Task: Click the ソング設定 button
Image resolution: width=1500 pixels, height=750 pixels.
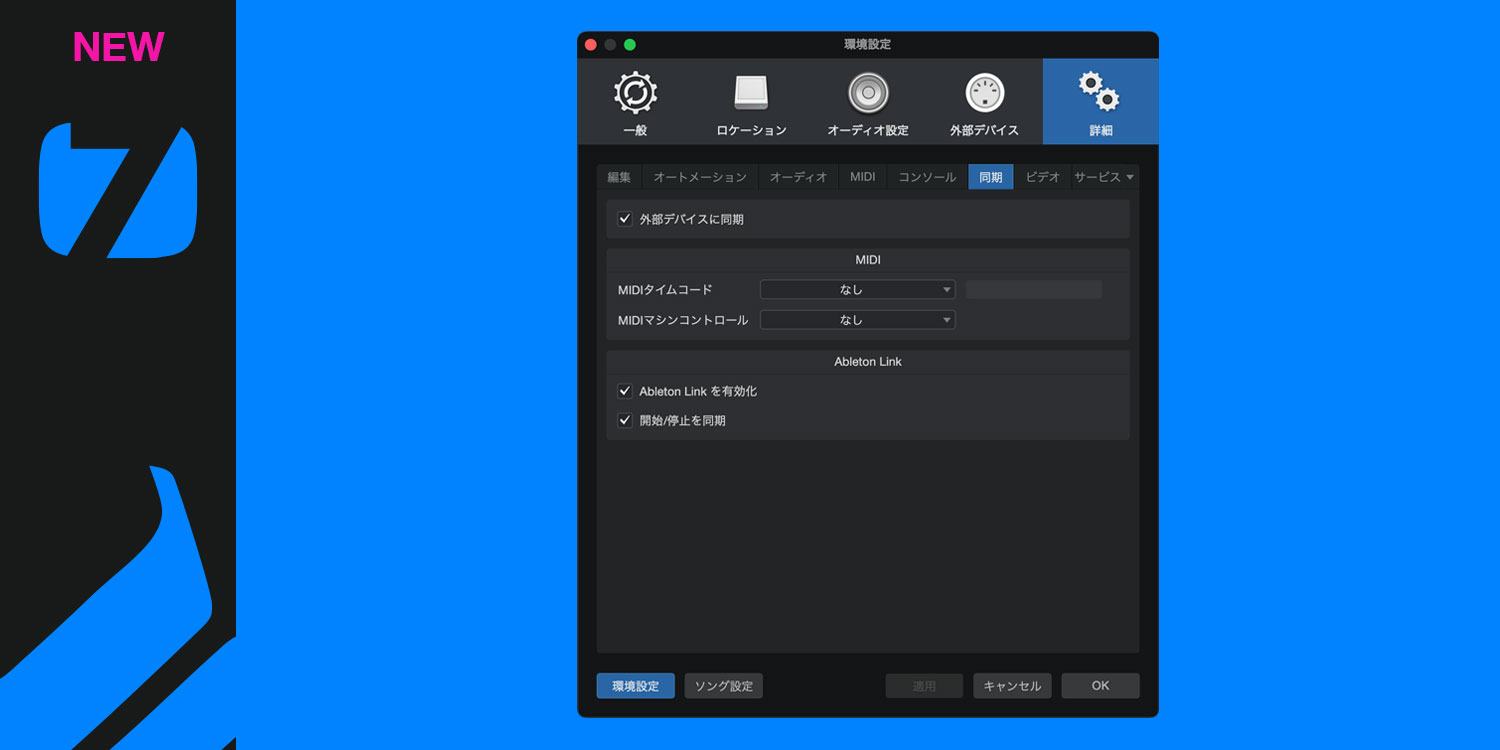Action: pyautogui.click(x=724, y=686)
